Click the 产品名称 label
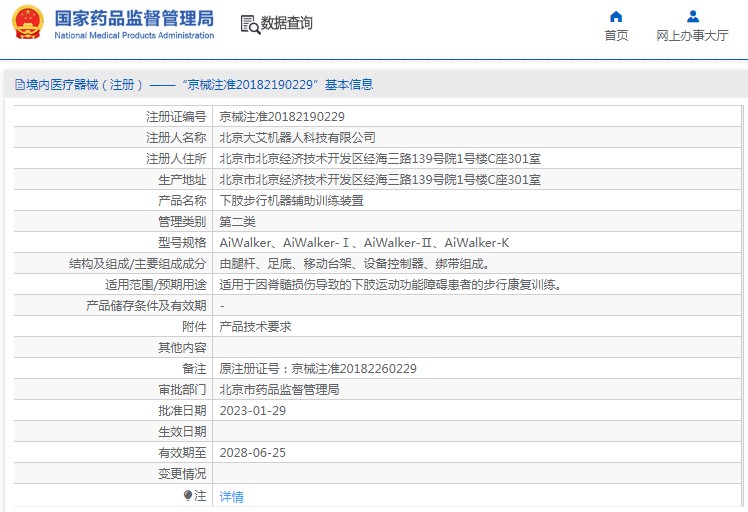This screenshot has height=512, width=748. point(182,201)
